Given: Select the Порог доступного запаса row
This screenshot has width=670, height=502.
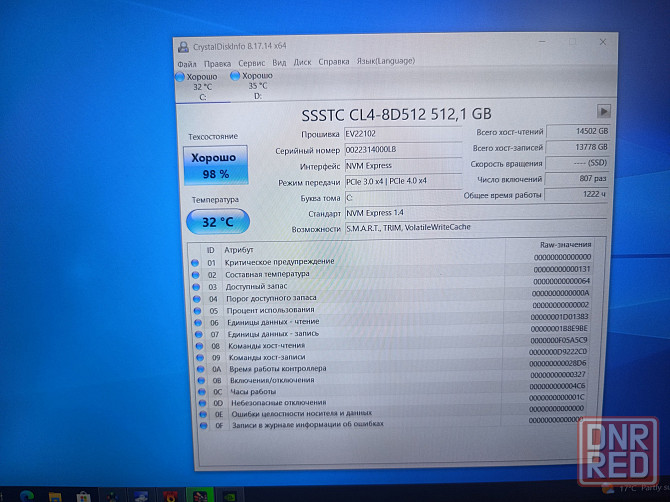Looking at the screenshot, I should 392,296.
